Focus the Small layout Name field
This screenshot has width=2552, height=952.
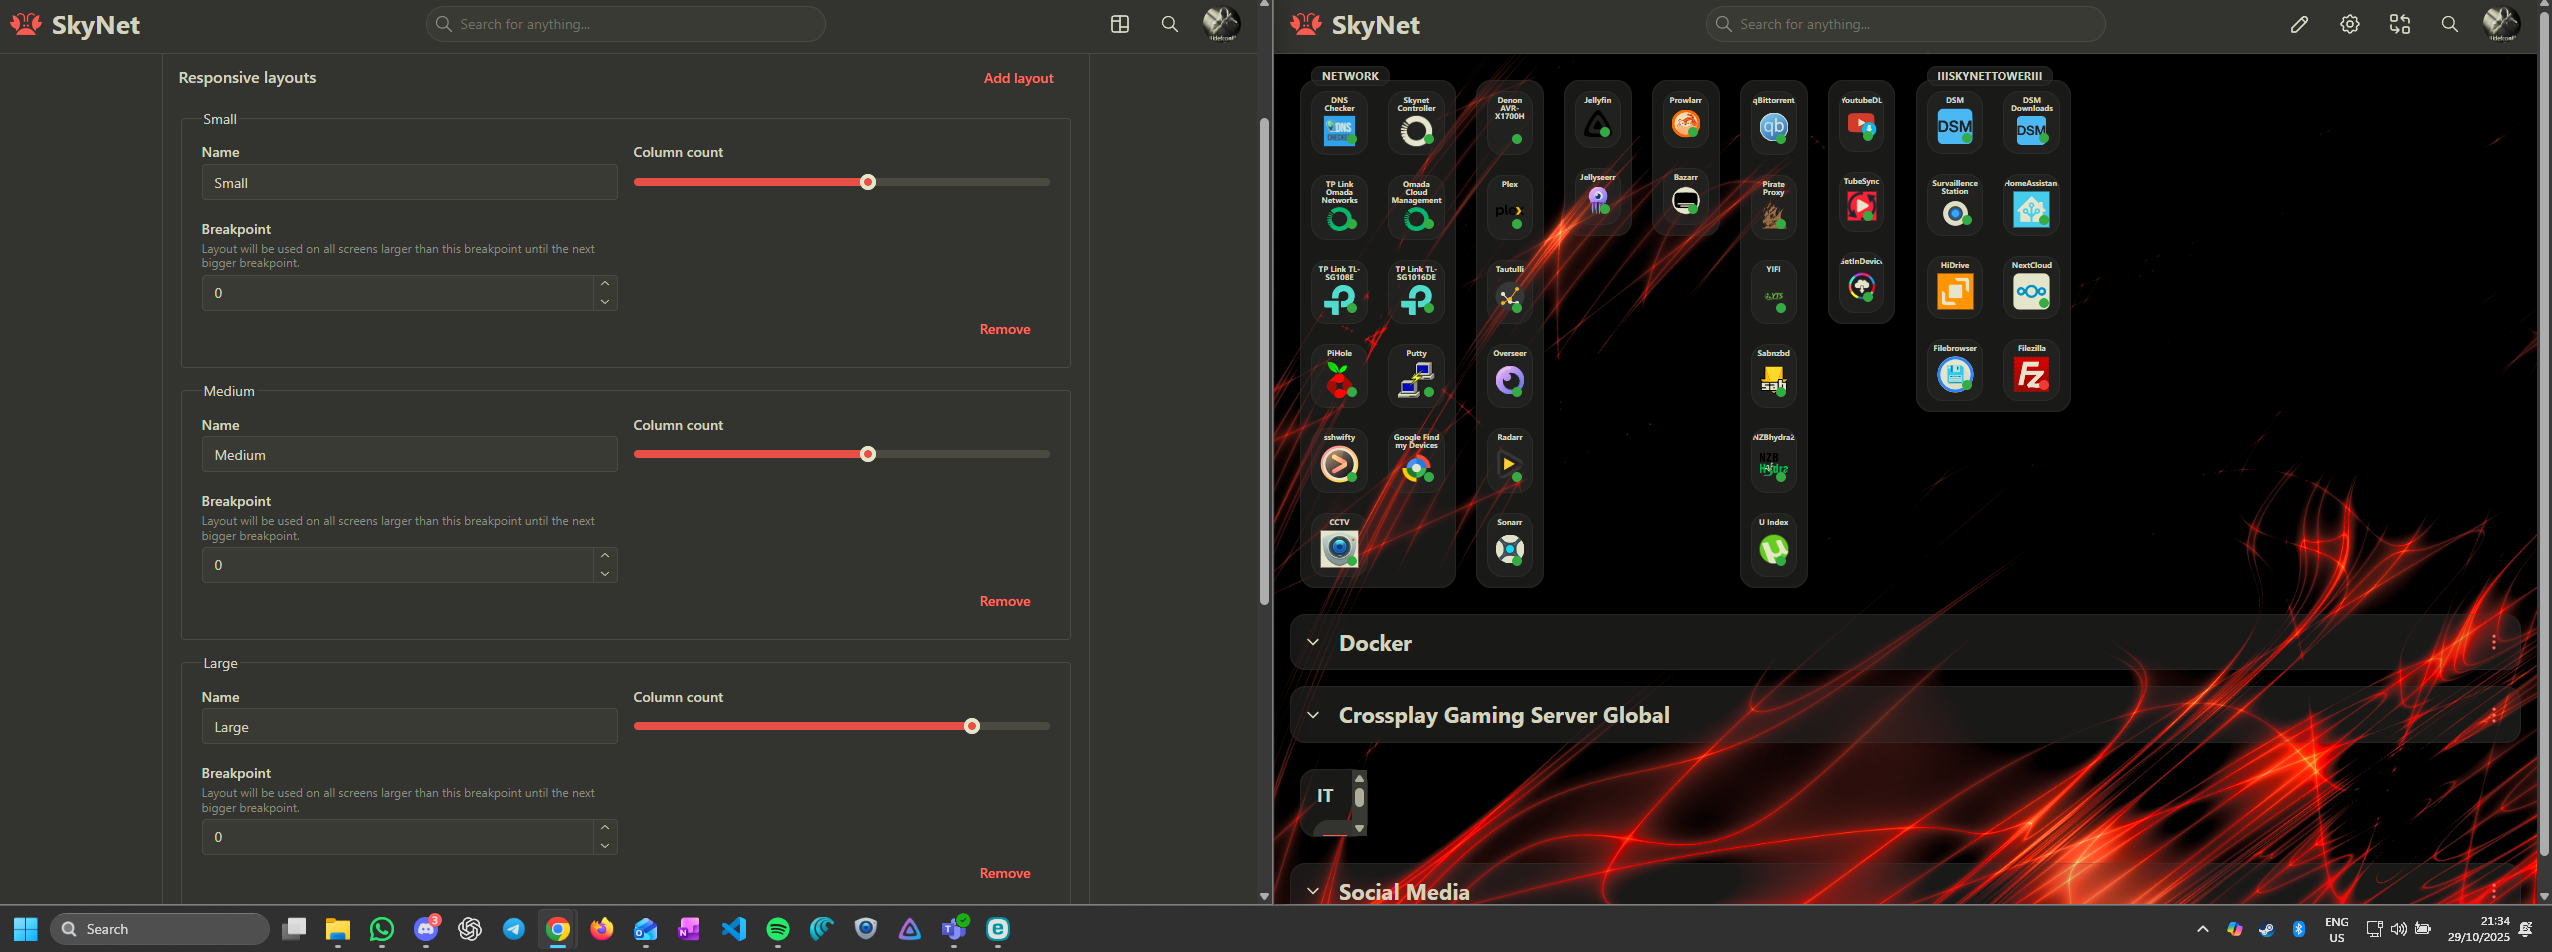409,183
